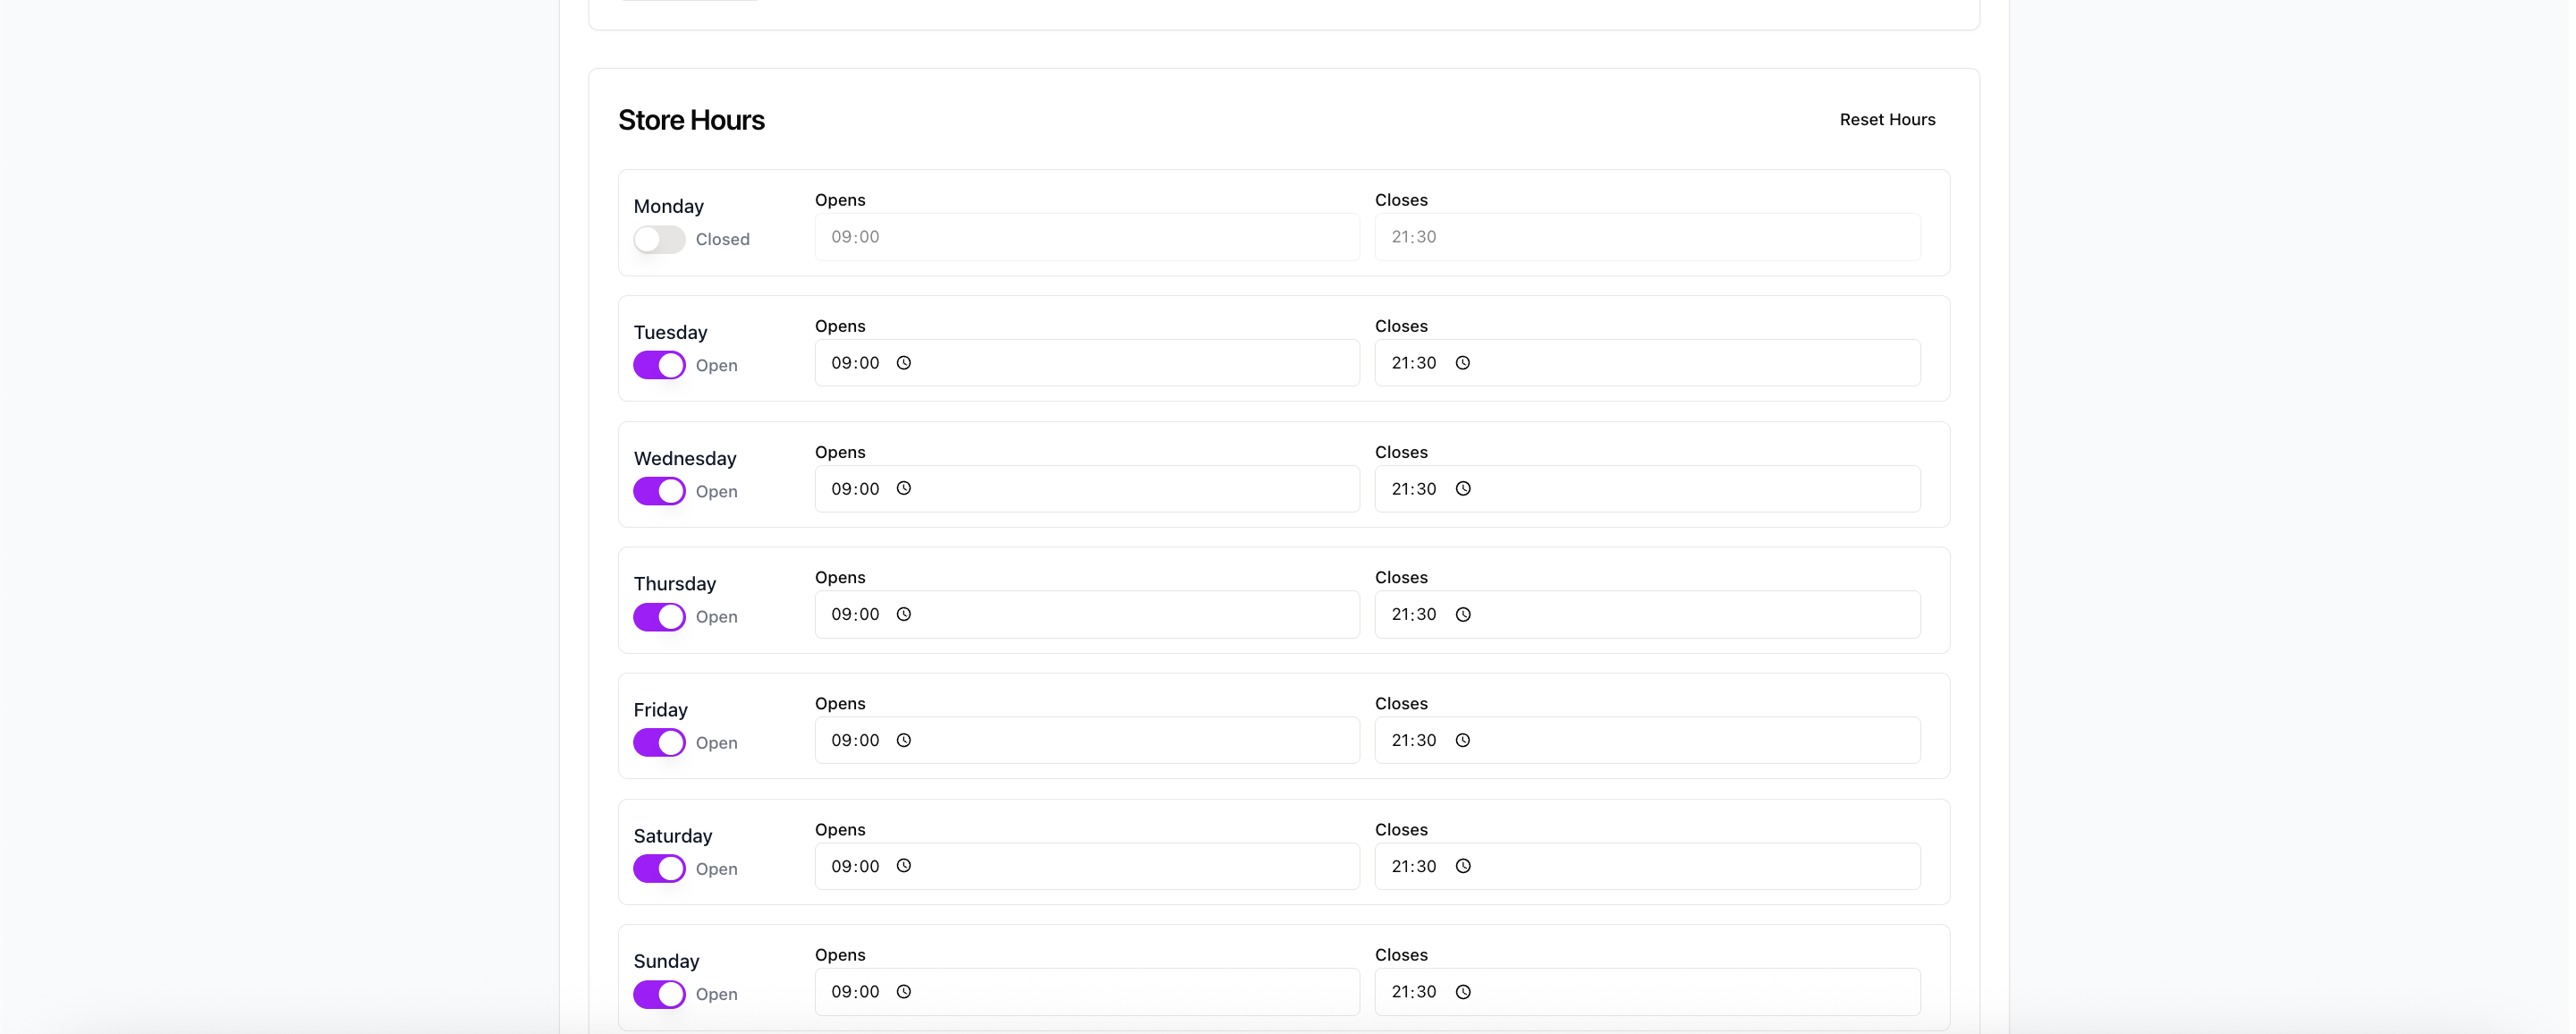Switch off Wednesday open toggle
This screenshot has height=1034, width=2576.
click(659, 492)
